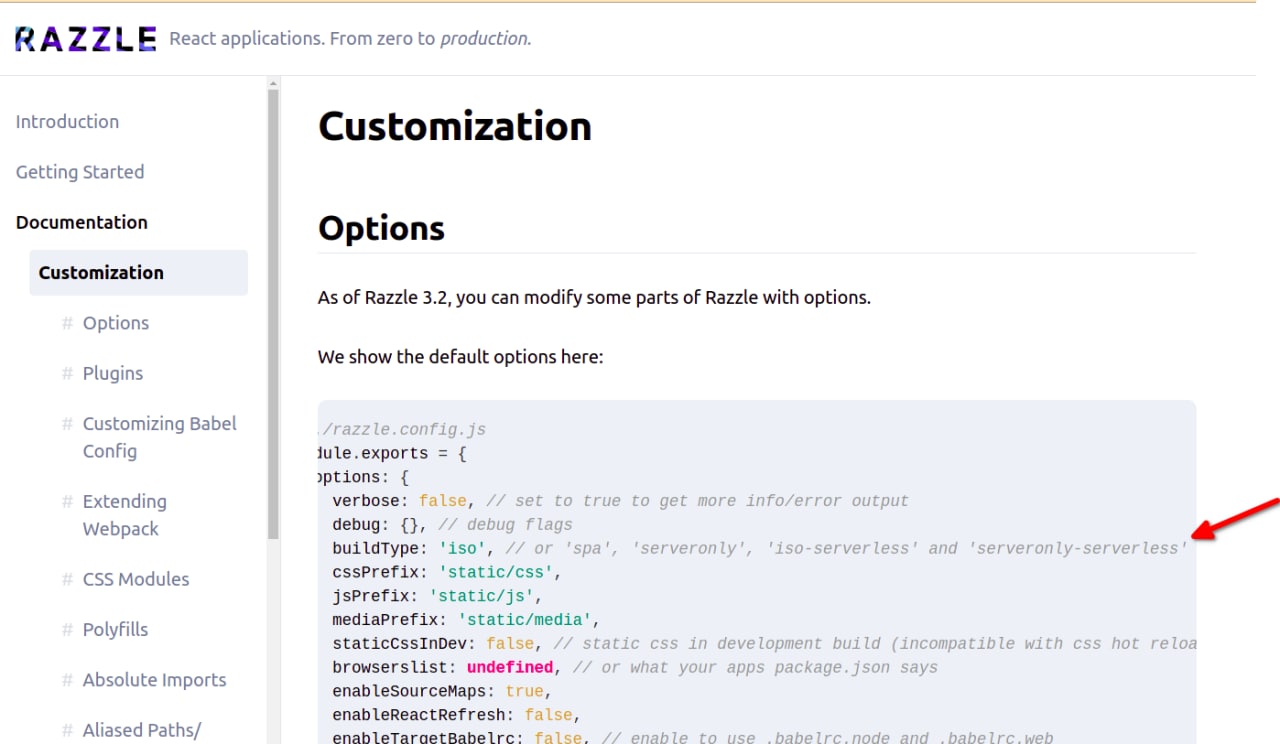The height and width of the screenshot is (744, 1280).
Task: Click the Options section heading
Action: click(381, 228)
